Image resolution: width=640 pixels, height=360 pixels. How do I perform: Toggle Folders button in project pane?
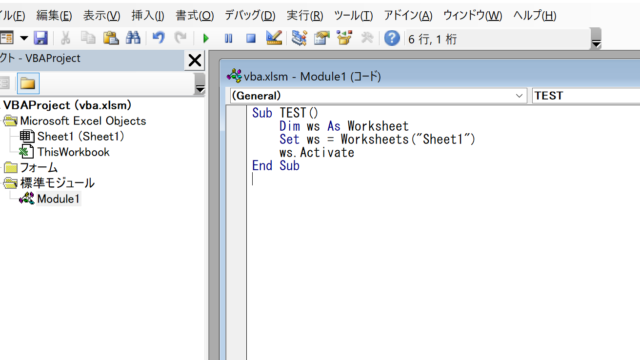click(x=28, y=84)
